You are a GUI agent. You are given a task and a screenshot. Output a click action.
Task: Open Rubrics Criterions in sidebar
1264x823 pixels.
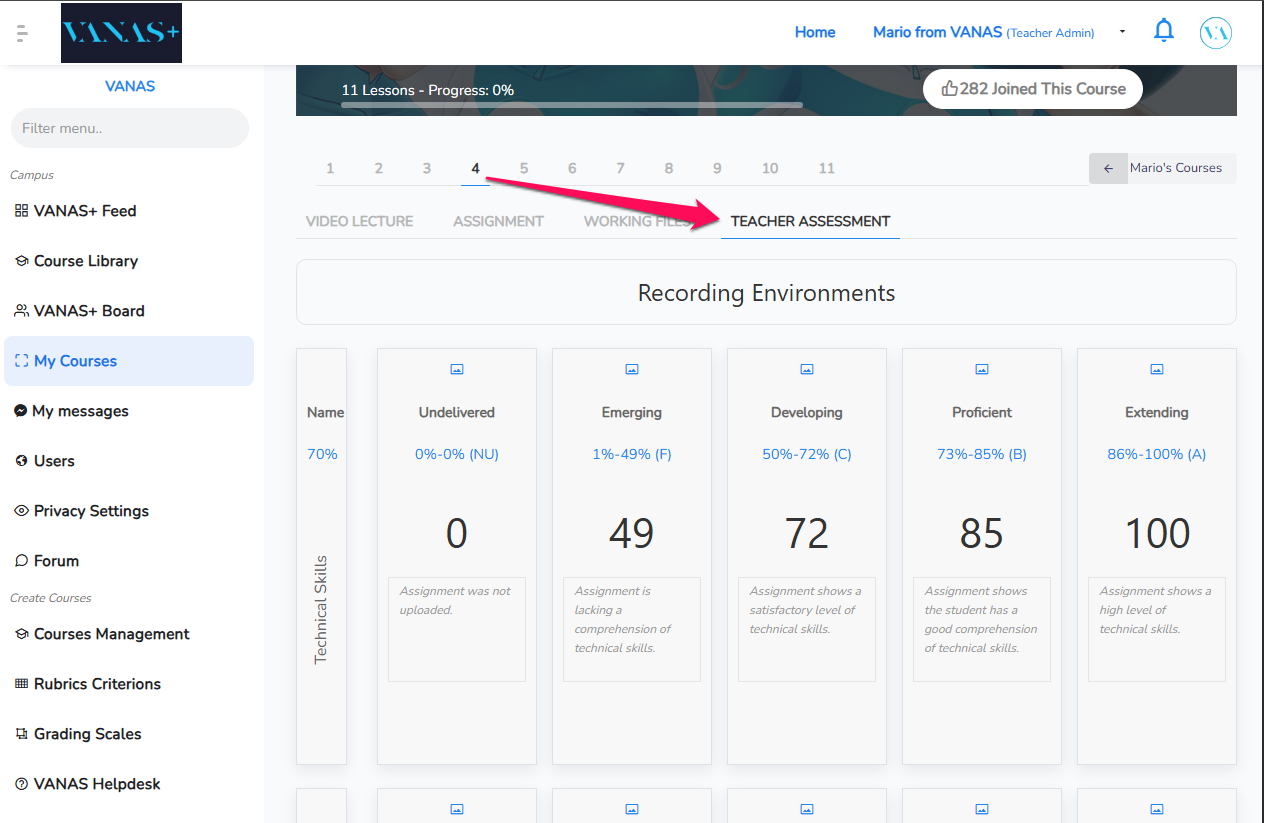129,684
